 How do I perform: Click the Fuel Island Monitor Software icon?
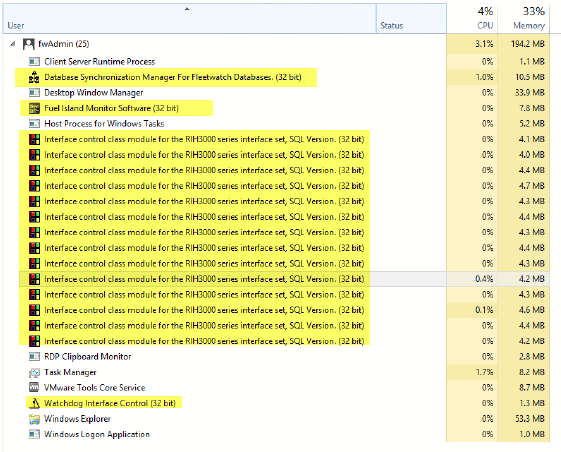pos(34,108)
